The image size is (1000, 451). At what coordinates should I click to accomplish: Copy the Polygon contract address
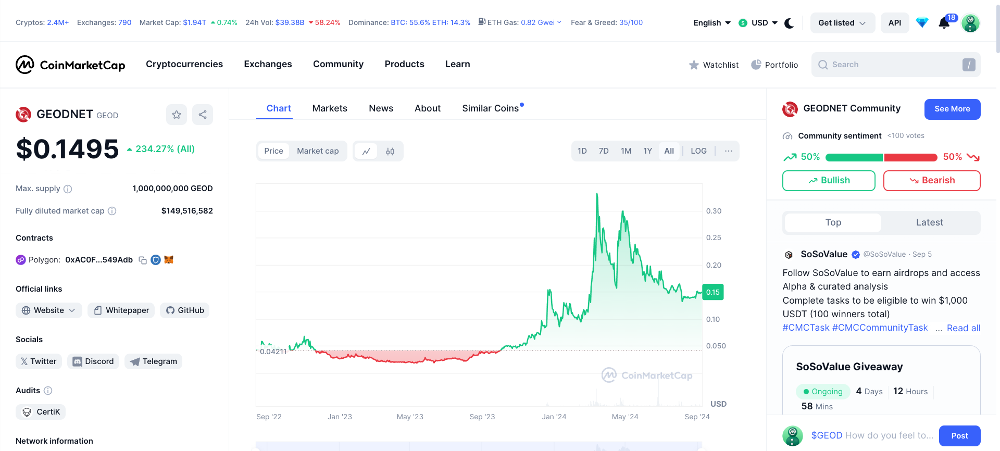143,260
